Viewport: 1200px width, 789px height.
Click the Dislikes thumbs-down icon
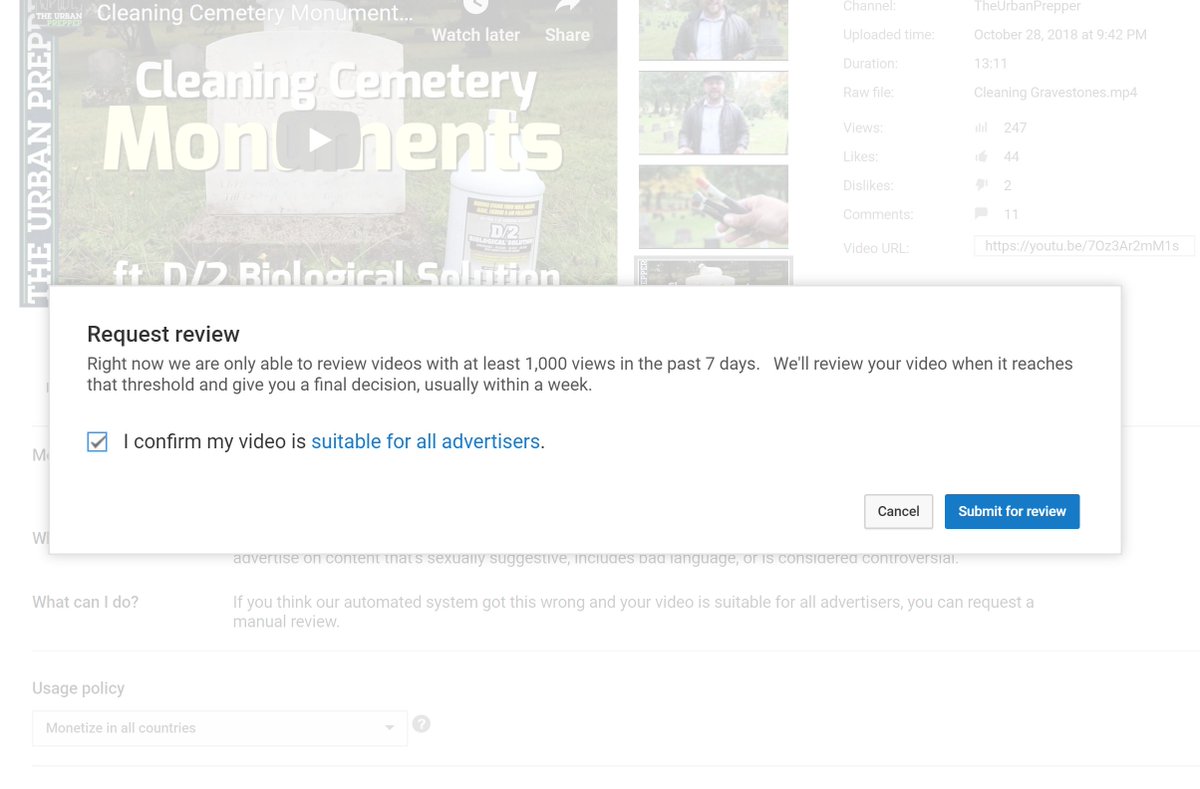click(981, 186)
